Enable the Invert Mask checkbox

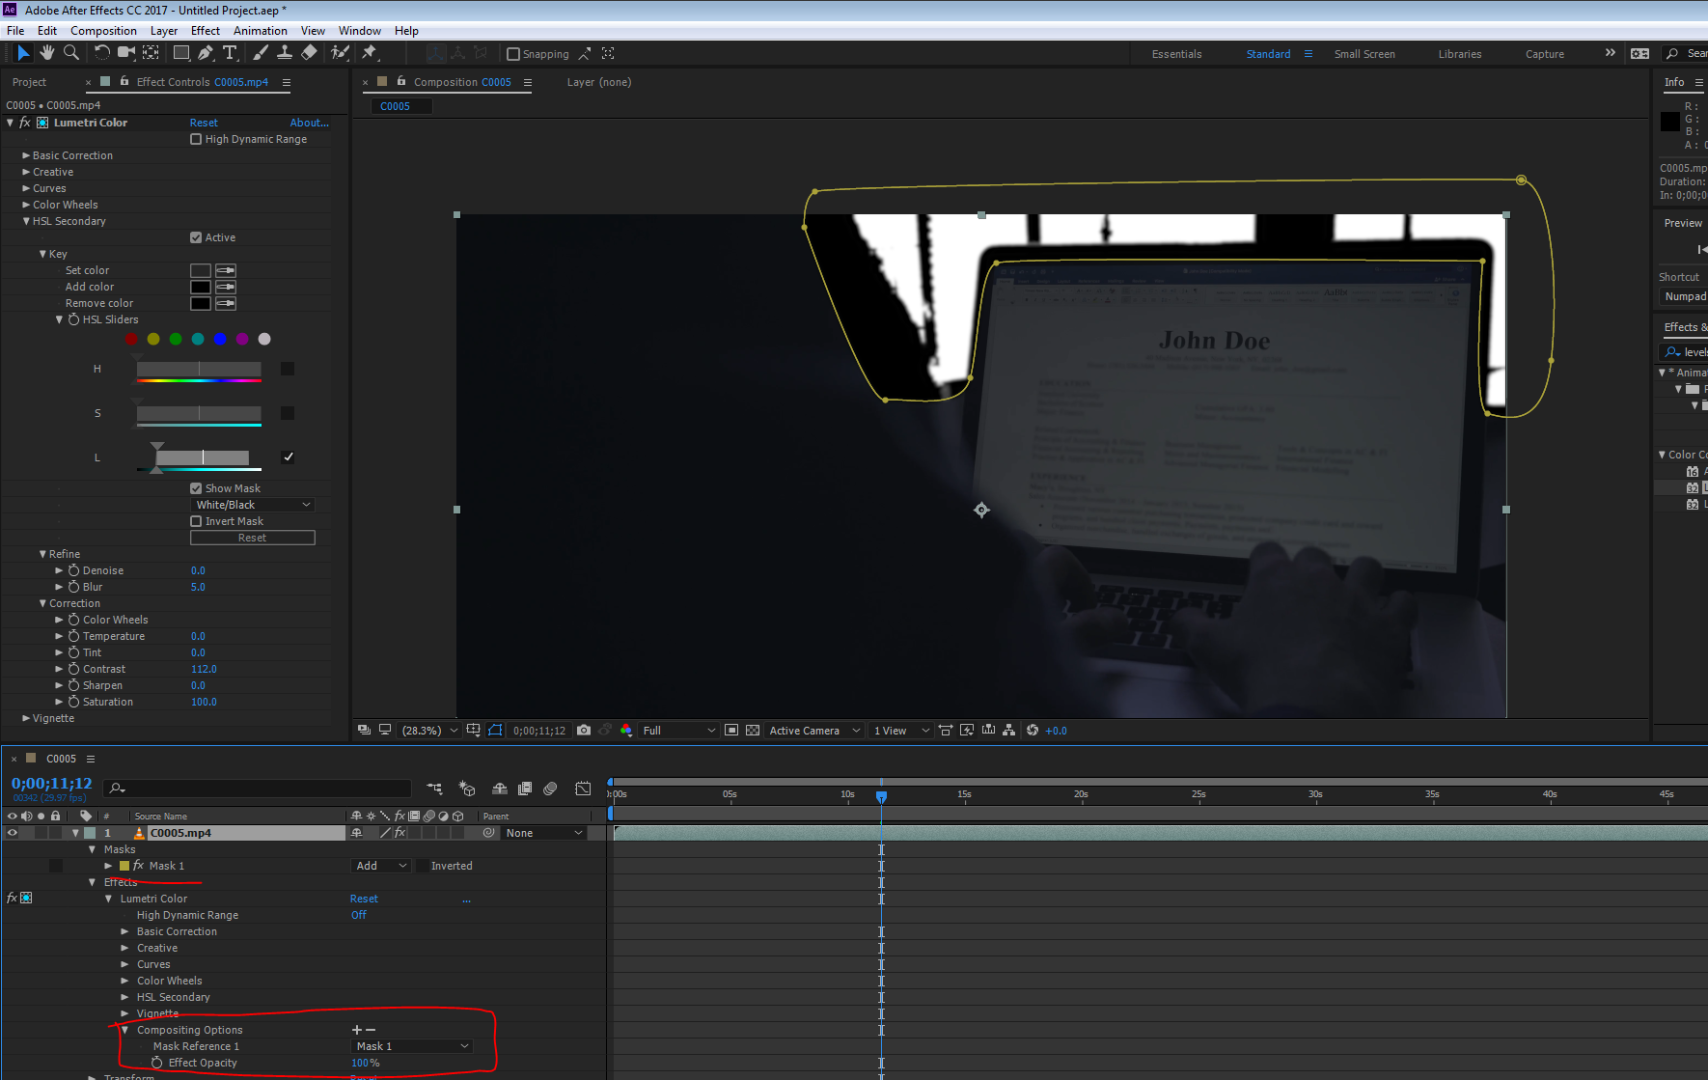point(196,522)
